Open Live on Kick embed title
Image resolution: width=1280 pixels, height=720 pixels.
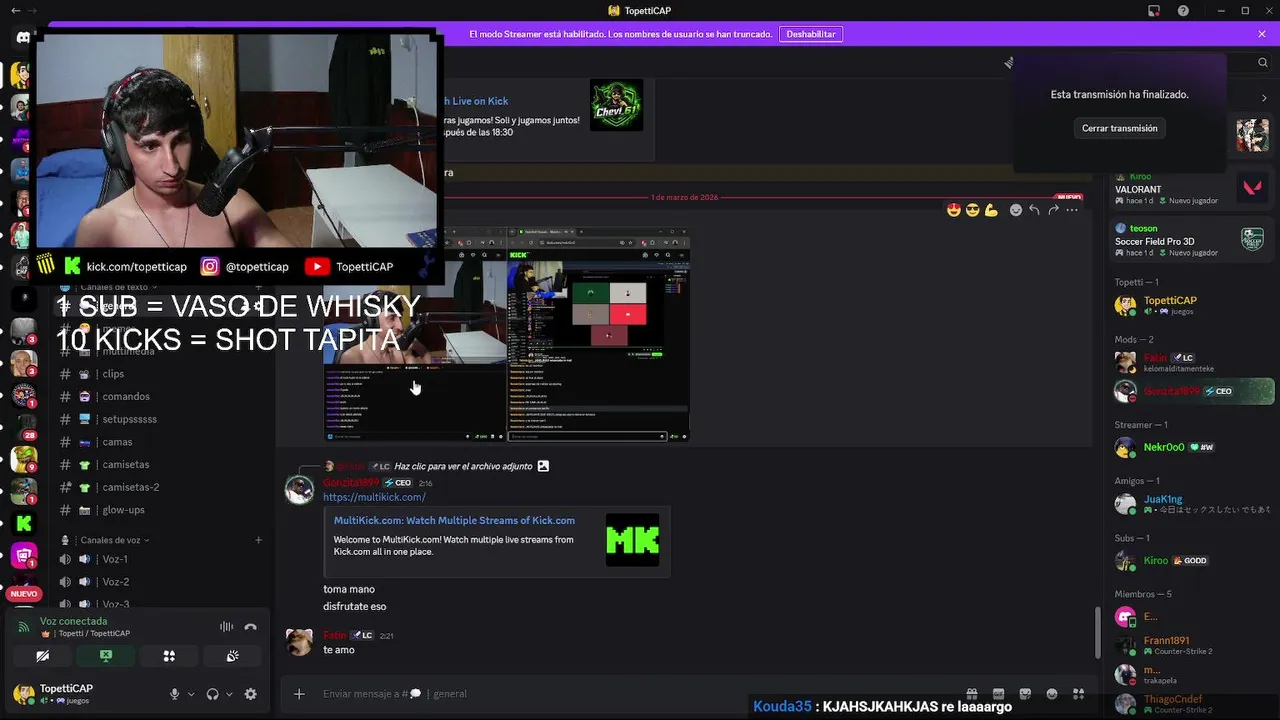[475, 101]
